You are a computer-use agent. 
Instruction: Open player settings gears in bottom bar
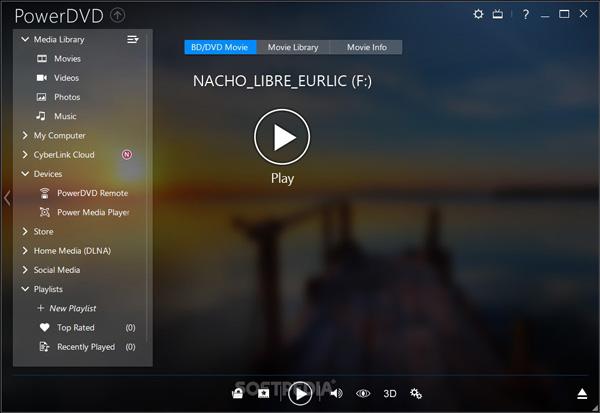(416, 393)
